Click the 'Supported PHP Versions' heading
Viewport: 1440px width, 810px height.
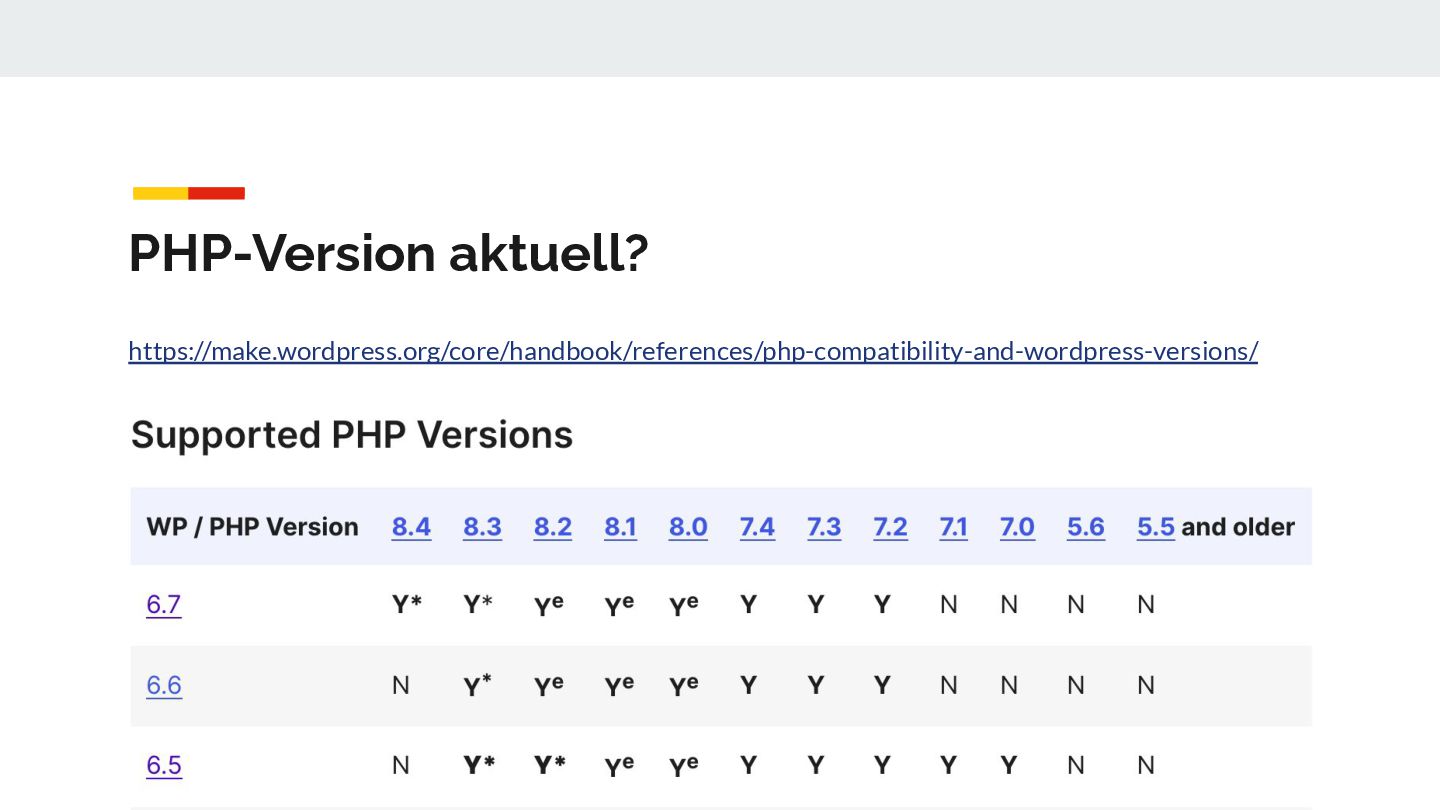pyautogui.click(x=352, y=435)
